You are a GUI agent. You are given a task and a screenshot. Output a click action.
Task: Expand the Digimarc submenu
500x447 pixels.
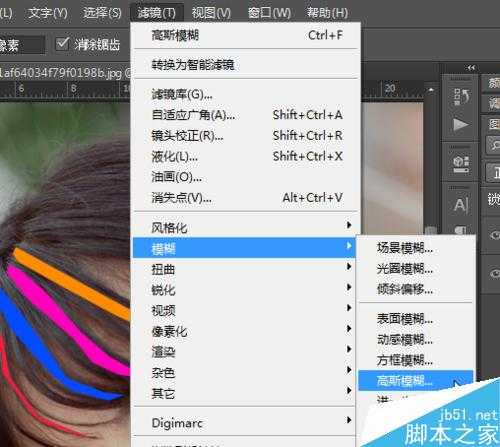244,422
